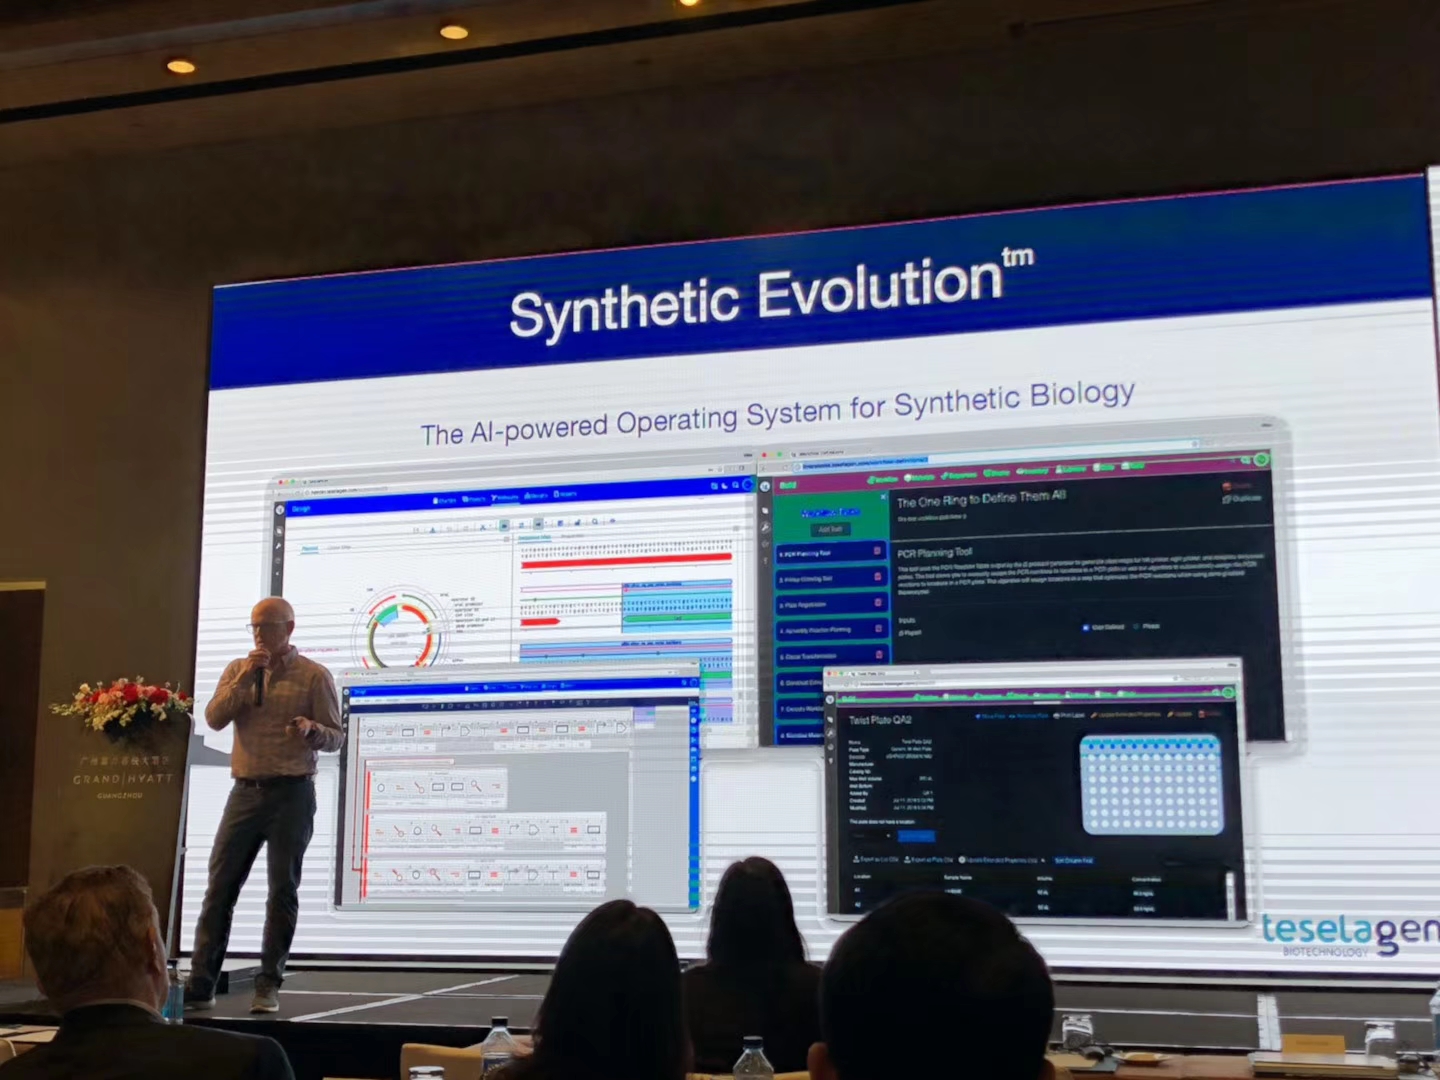Click the teselagen logo on the slide

coord(1349,932)
